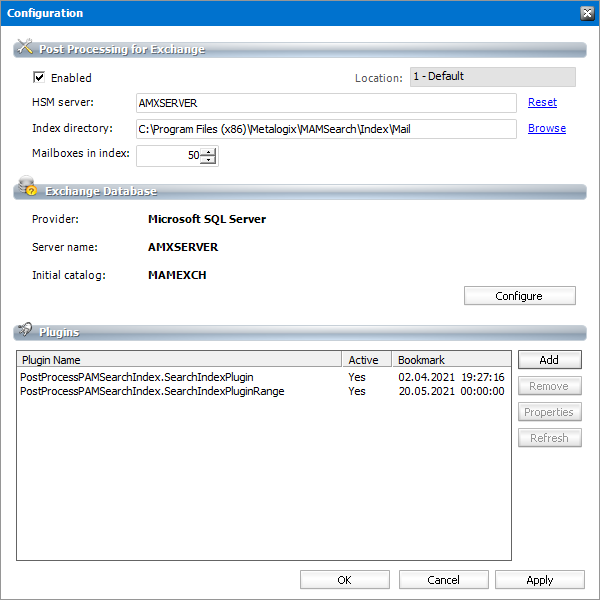Click bookmark 02.04.2021 19:27:16 cell
Screen dimensions: 600x600
click(x=451, y=377)
